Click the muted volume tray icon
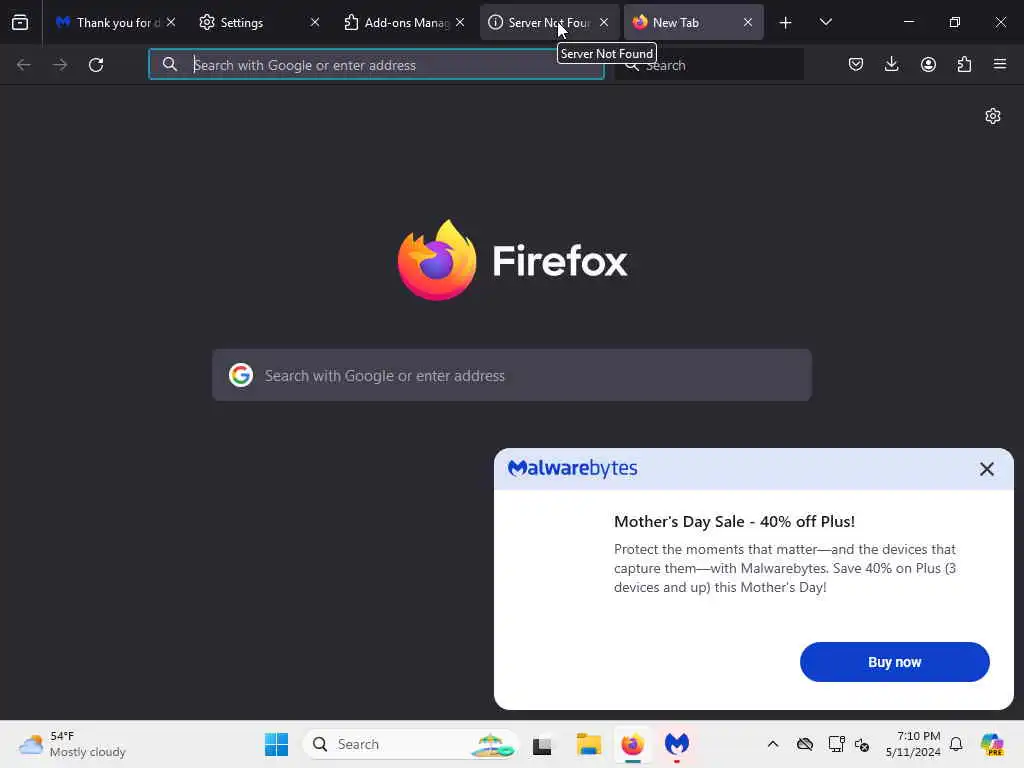The height and width of the screenshot is (768, 1024). point(862,744)
